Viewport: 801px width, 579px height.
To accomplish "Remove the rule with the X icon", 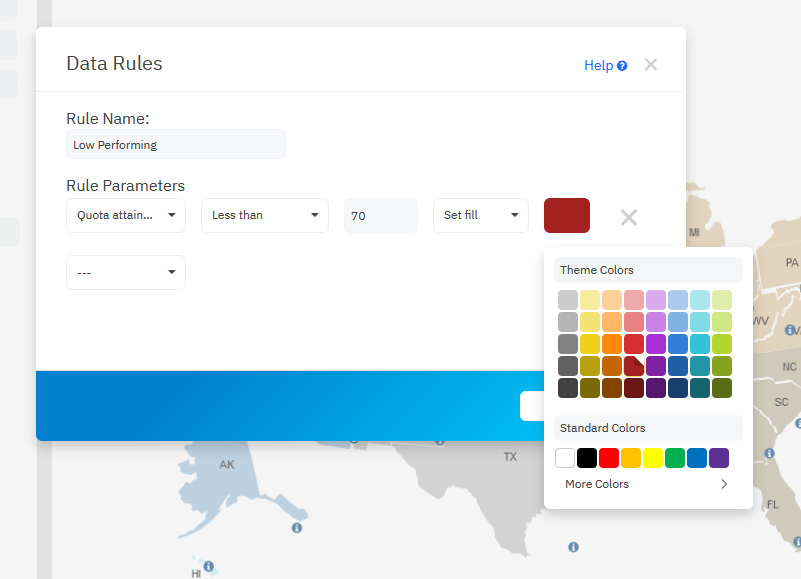I will click(x=628, y=217).
